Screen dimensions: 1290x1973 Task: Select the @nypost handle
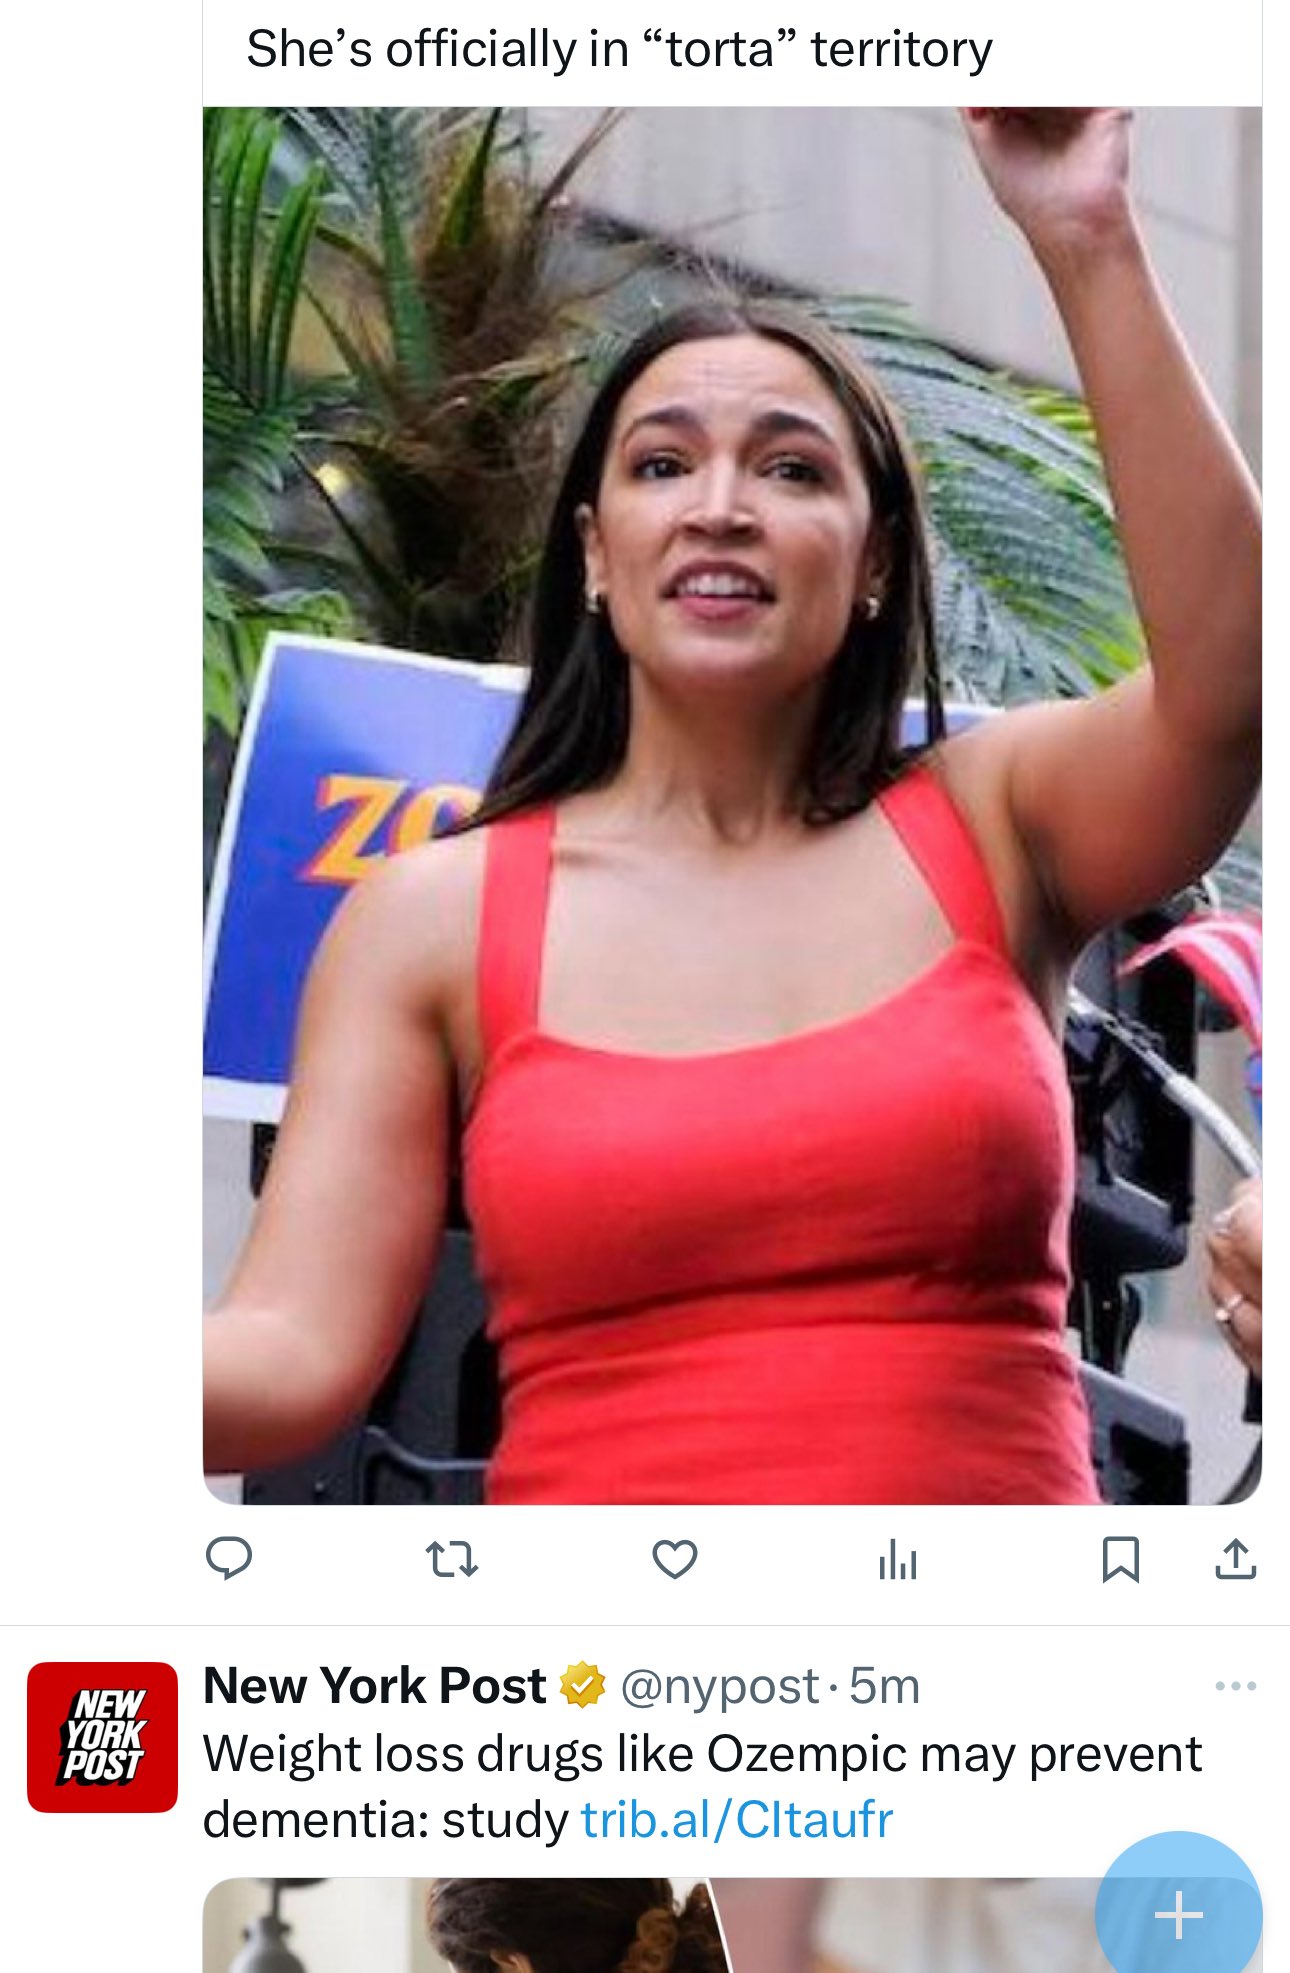[720, 1687]
